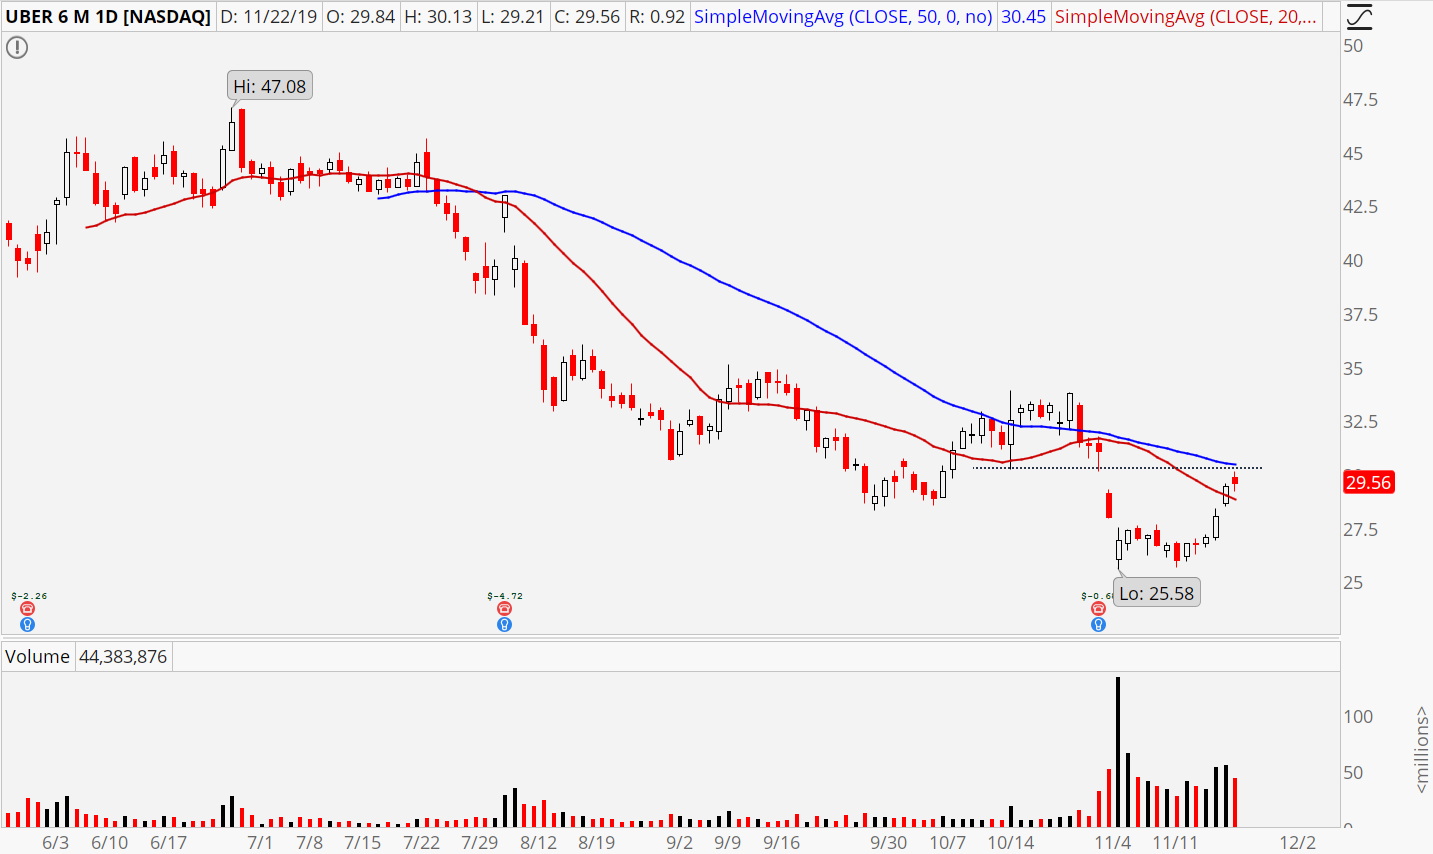The width and height of the screenshot is (1433, 854).
Task: Click the 8/12 date on time axis
Action: click(x=538, y=842)
